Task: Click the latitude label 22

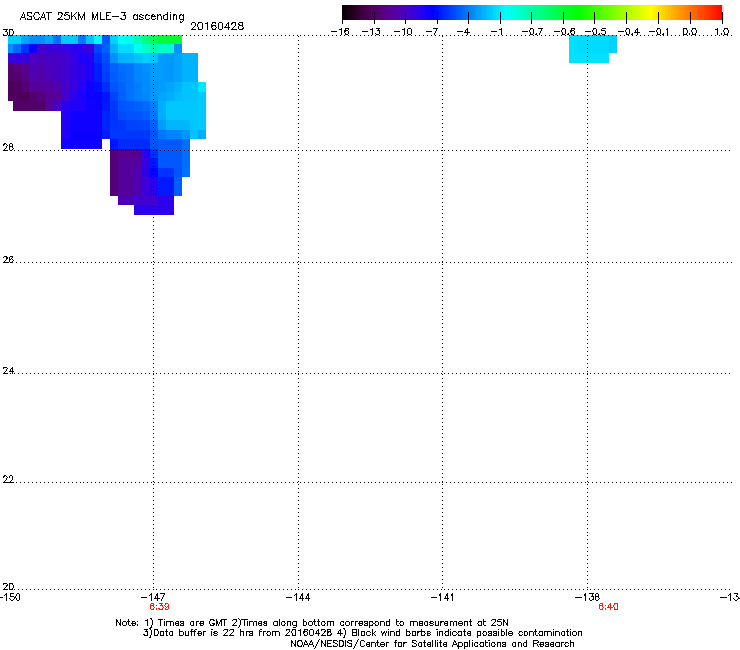Action: (x=8, y=479)
